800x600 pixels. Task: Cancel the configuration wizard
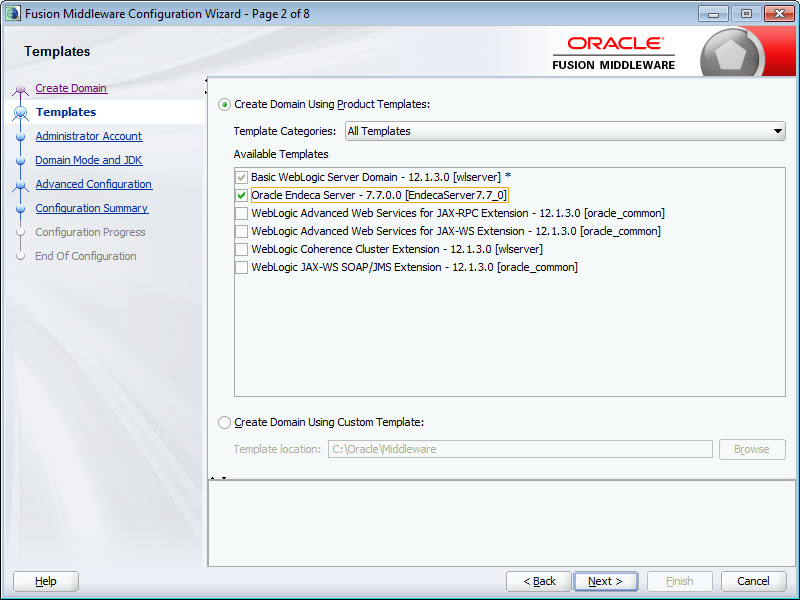[x=754, y=581]
